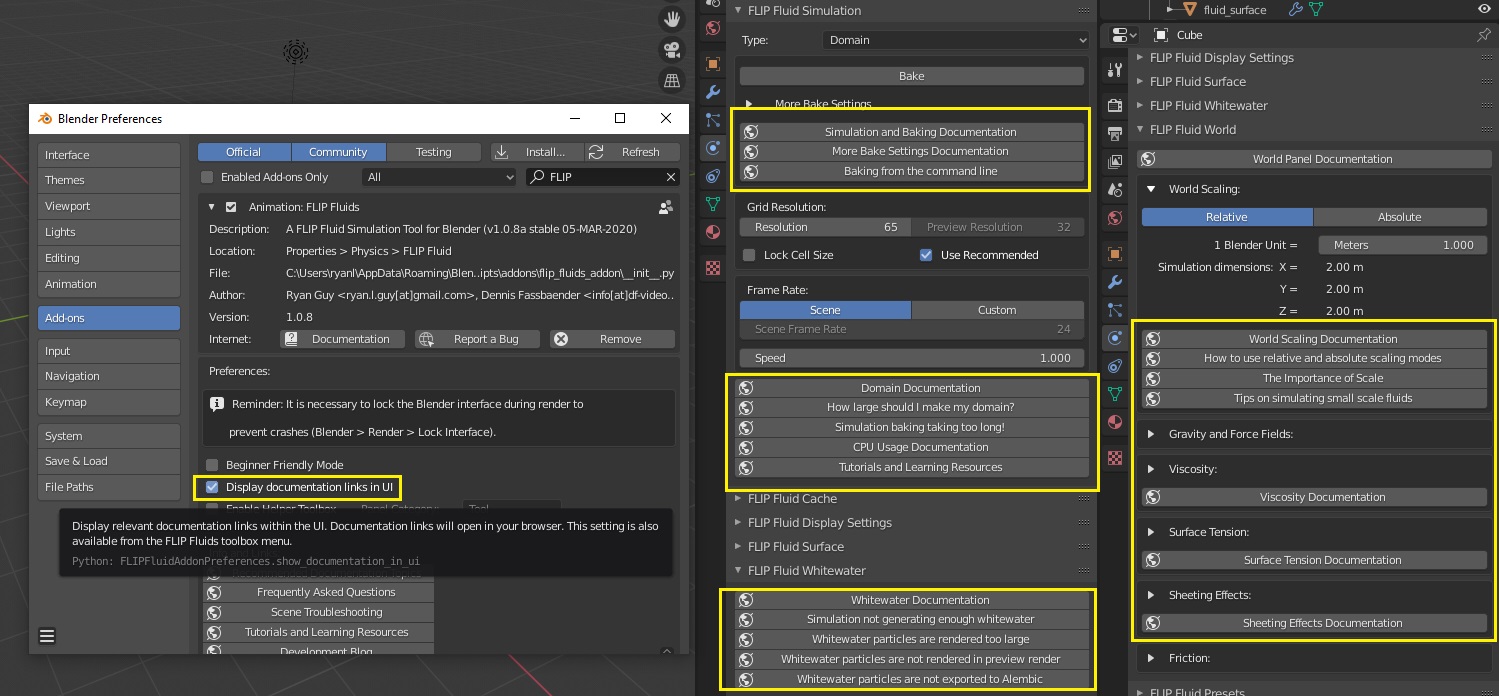This screenshot has height=696, width=1499.
Task: Expand the Friction section
Action: 1151,658
